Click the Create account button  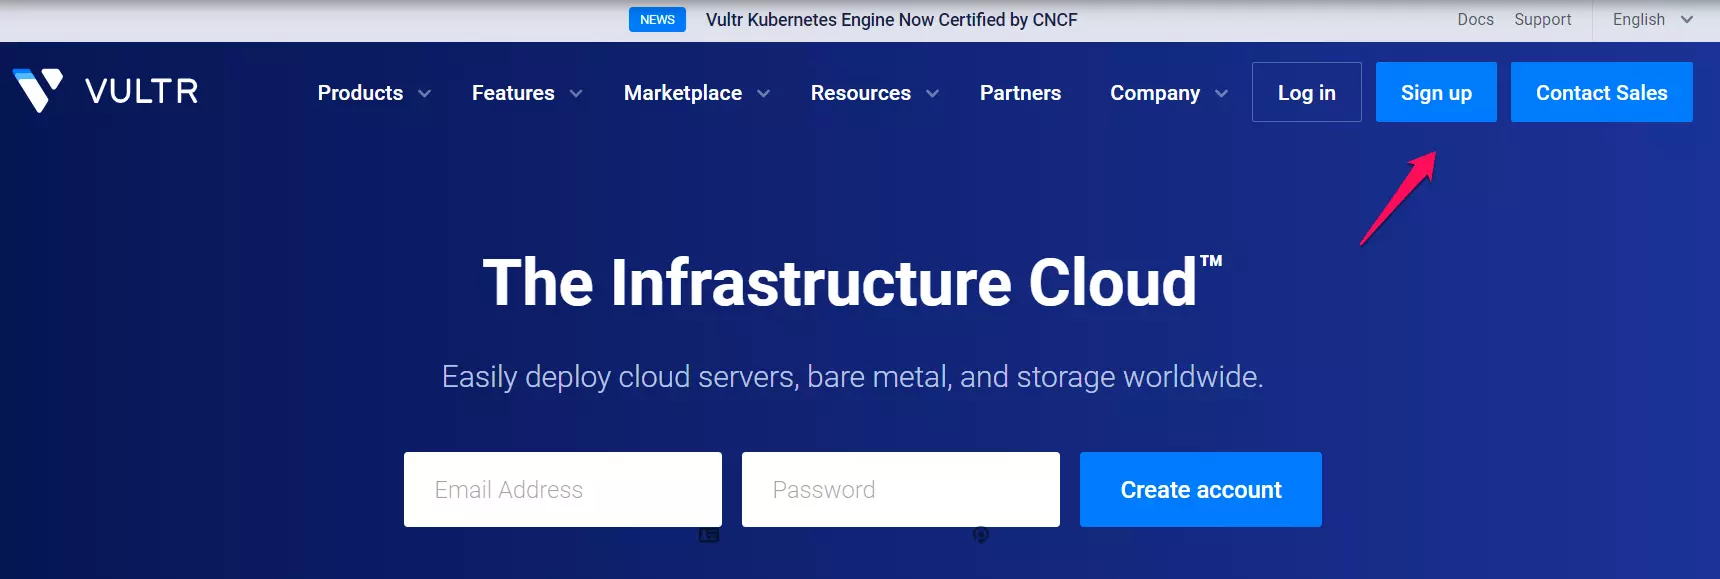click(1201, 489)
